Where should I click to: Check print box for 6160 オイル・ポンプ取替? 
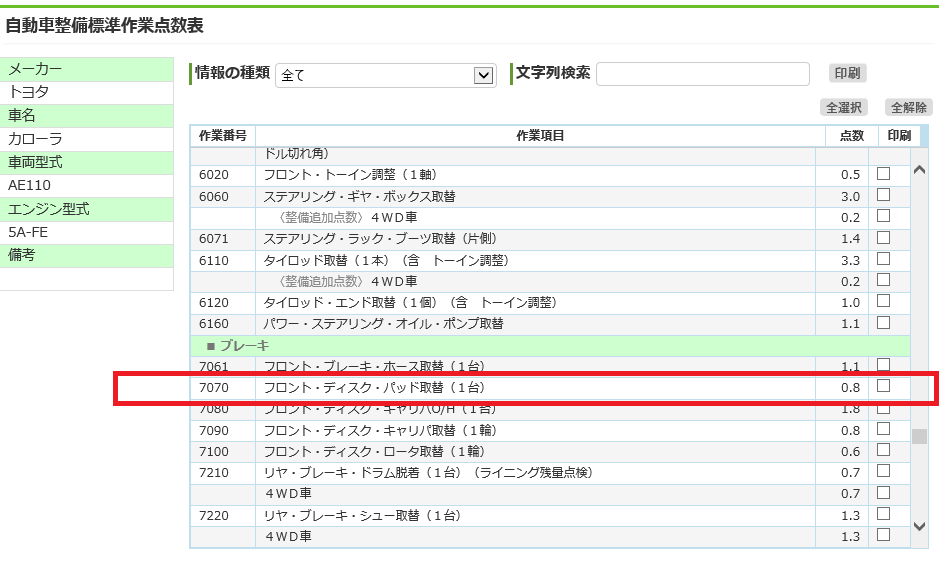(x=883, y=322)
